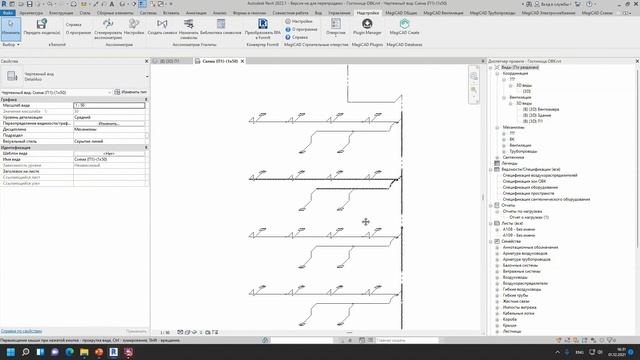Click Шаблон вида <Нет> button
Image resolution: width=640 pixels, height=360 pixels.
pos(109,153)
